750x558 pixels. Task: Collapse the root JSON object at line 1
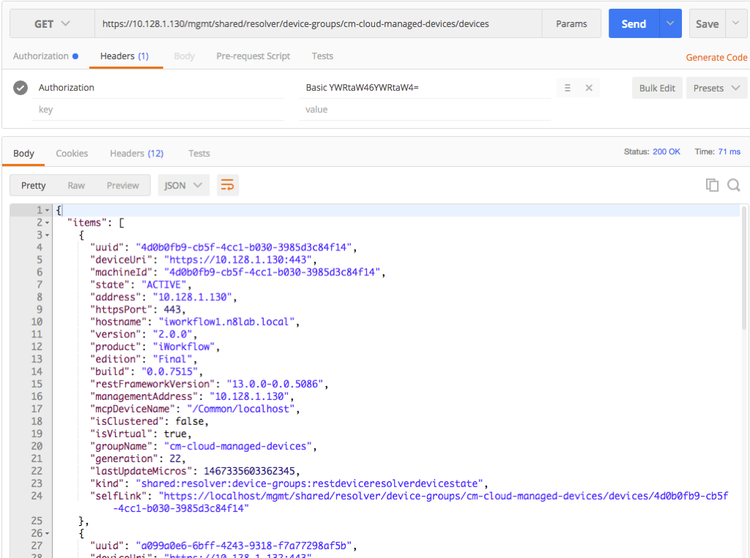(x=48, y=210)
